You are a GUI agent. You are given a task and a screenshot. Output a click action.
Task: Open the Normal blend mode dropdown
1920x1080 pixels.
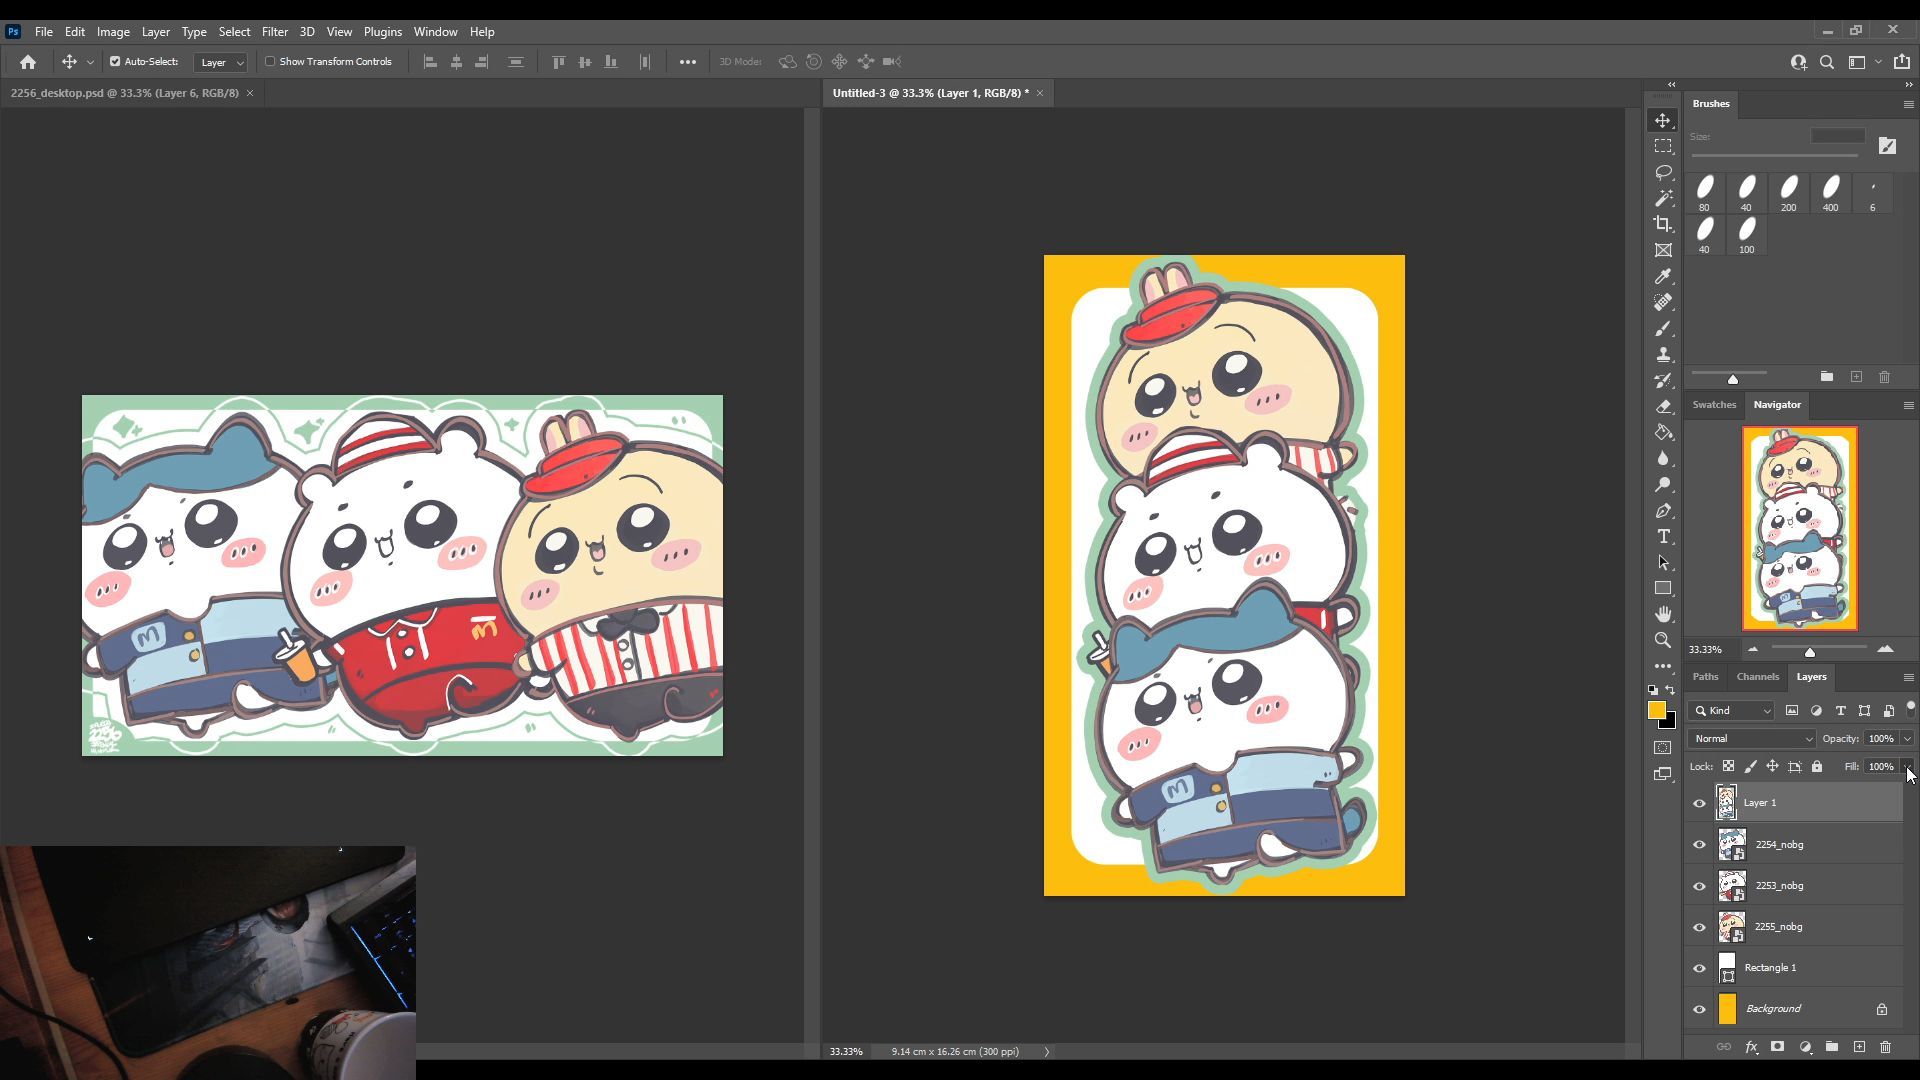1751,739
